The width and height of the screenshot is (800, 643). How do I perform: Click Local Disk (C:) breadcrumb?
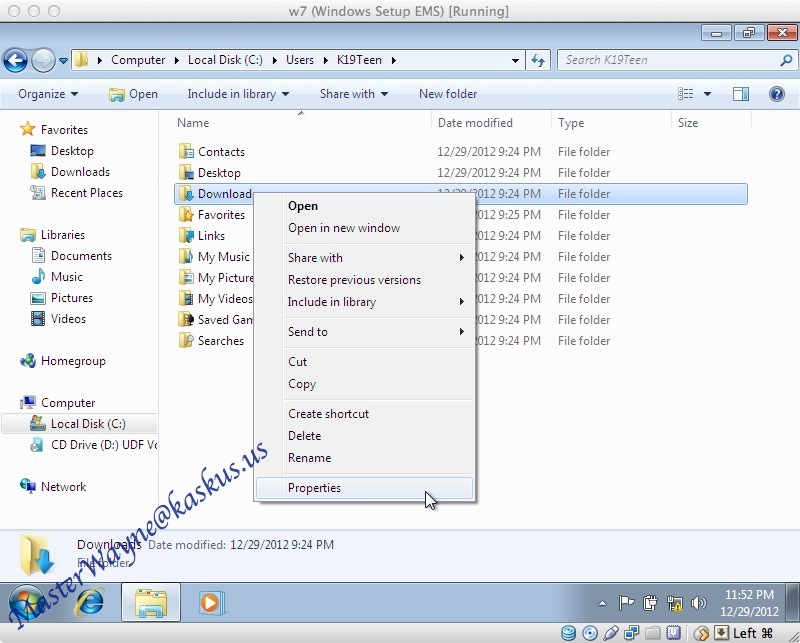click(x=225, y=60)
